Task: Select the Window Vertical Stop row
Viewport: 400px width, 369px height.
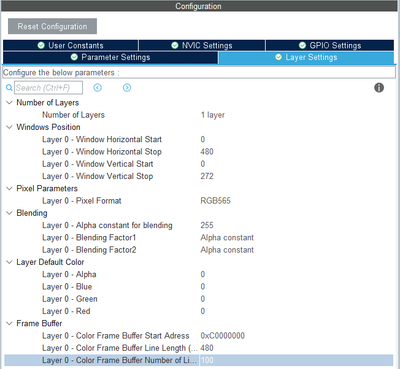Action: point(198,176)
